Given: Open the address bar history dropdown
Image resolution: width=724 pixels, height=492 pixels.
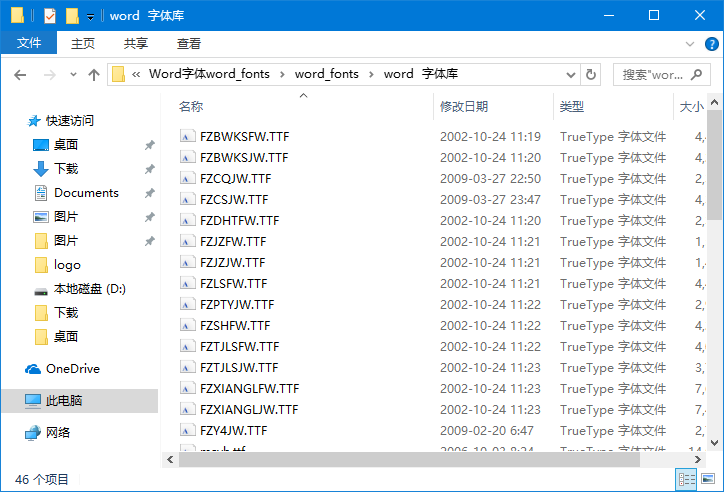Looking at the screenshot, I should [571, 75].
